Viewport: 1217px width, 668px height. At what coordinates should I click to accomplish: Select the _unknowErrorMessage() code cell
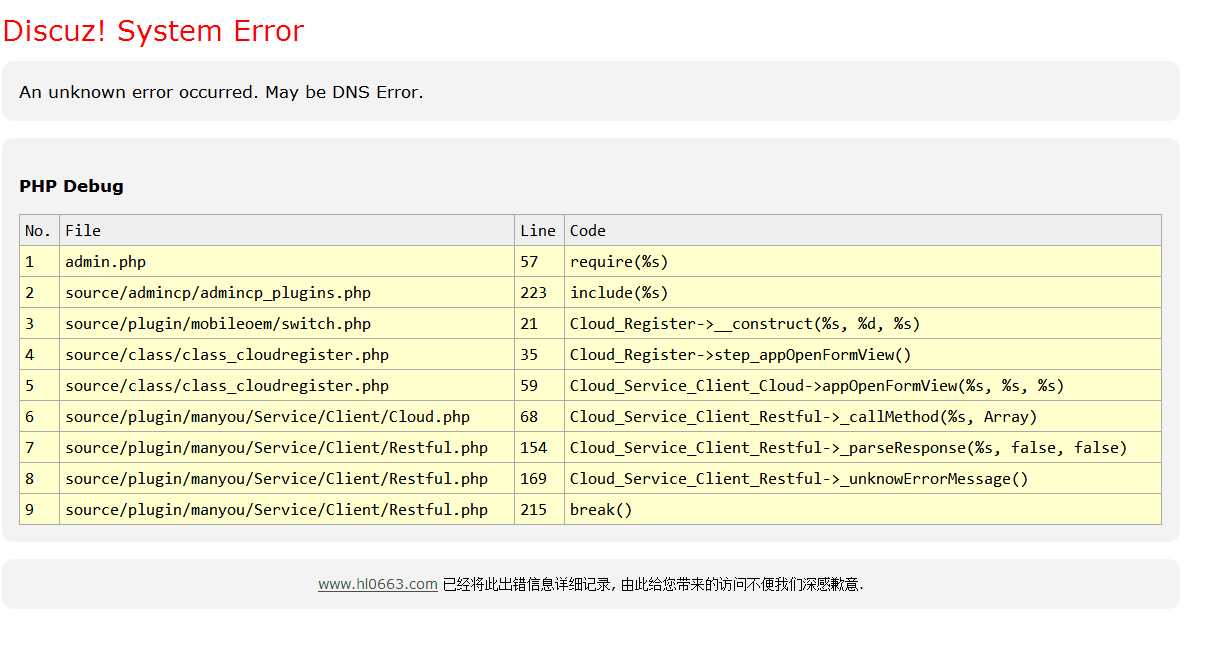[863, 479]
